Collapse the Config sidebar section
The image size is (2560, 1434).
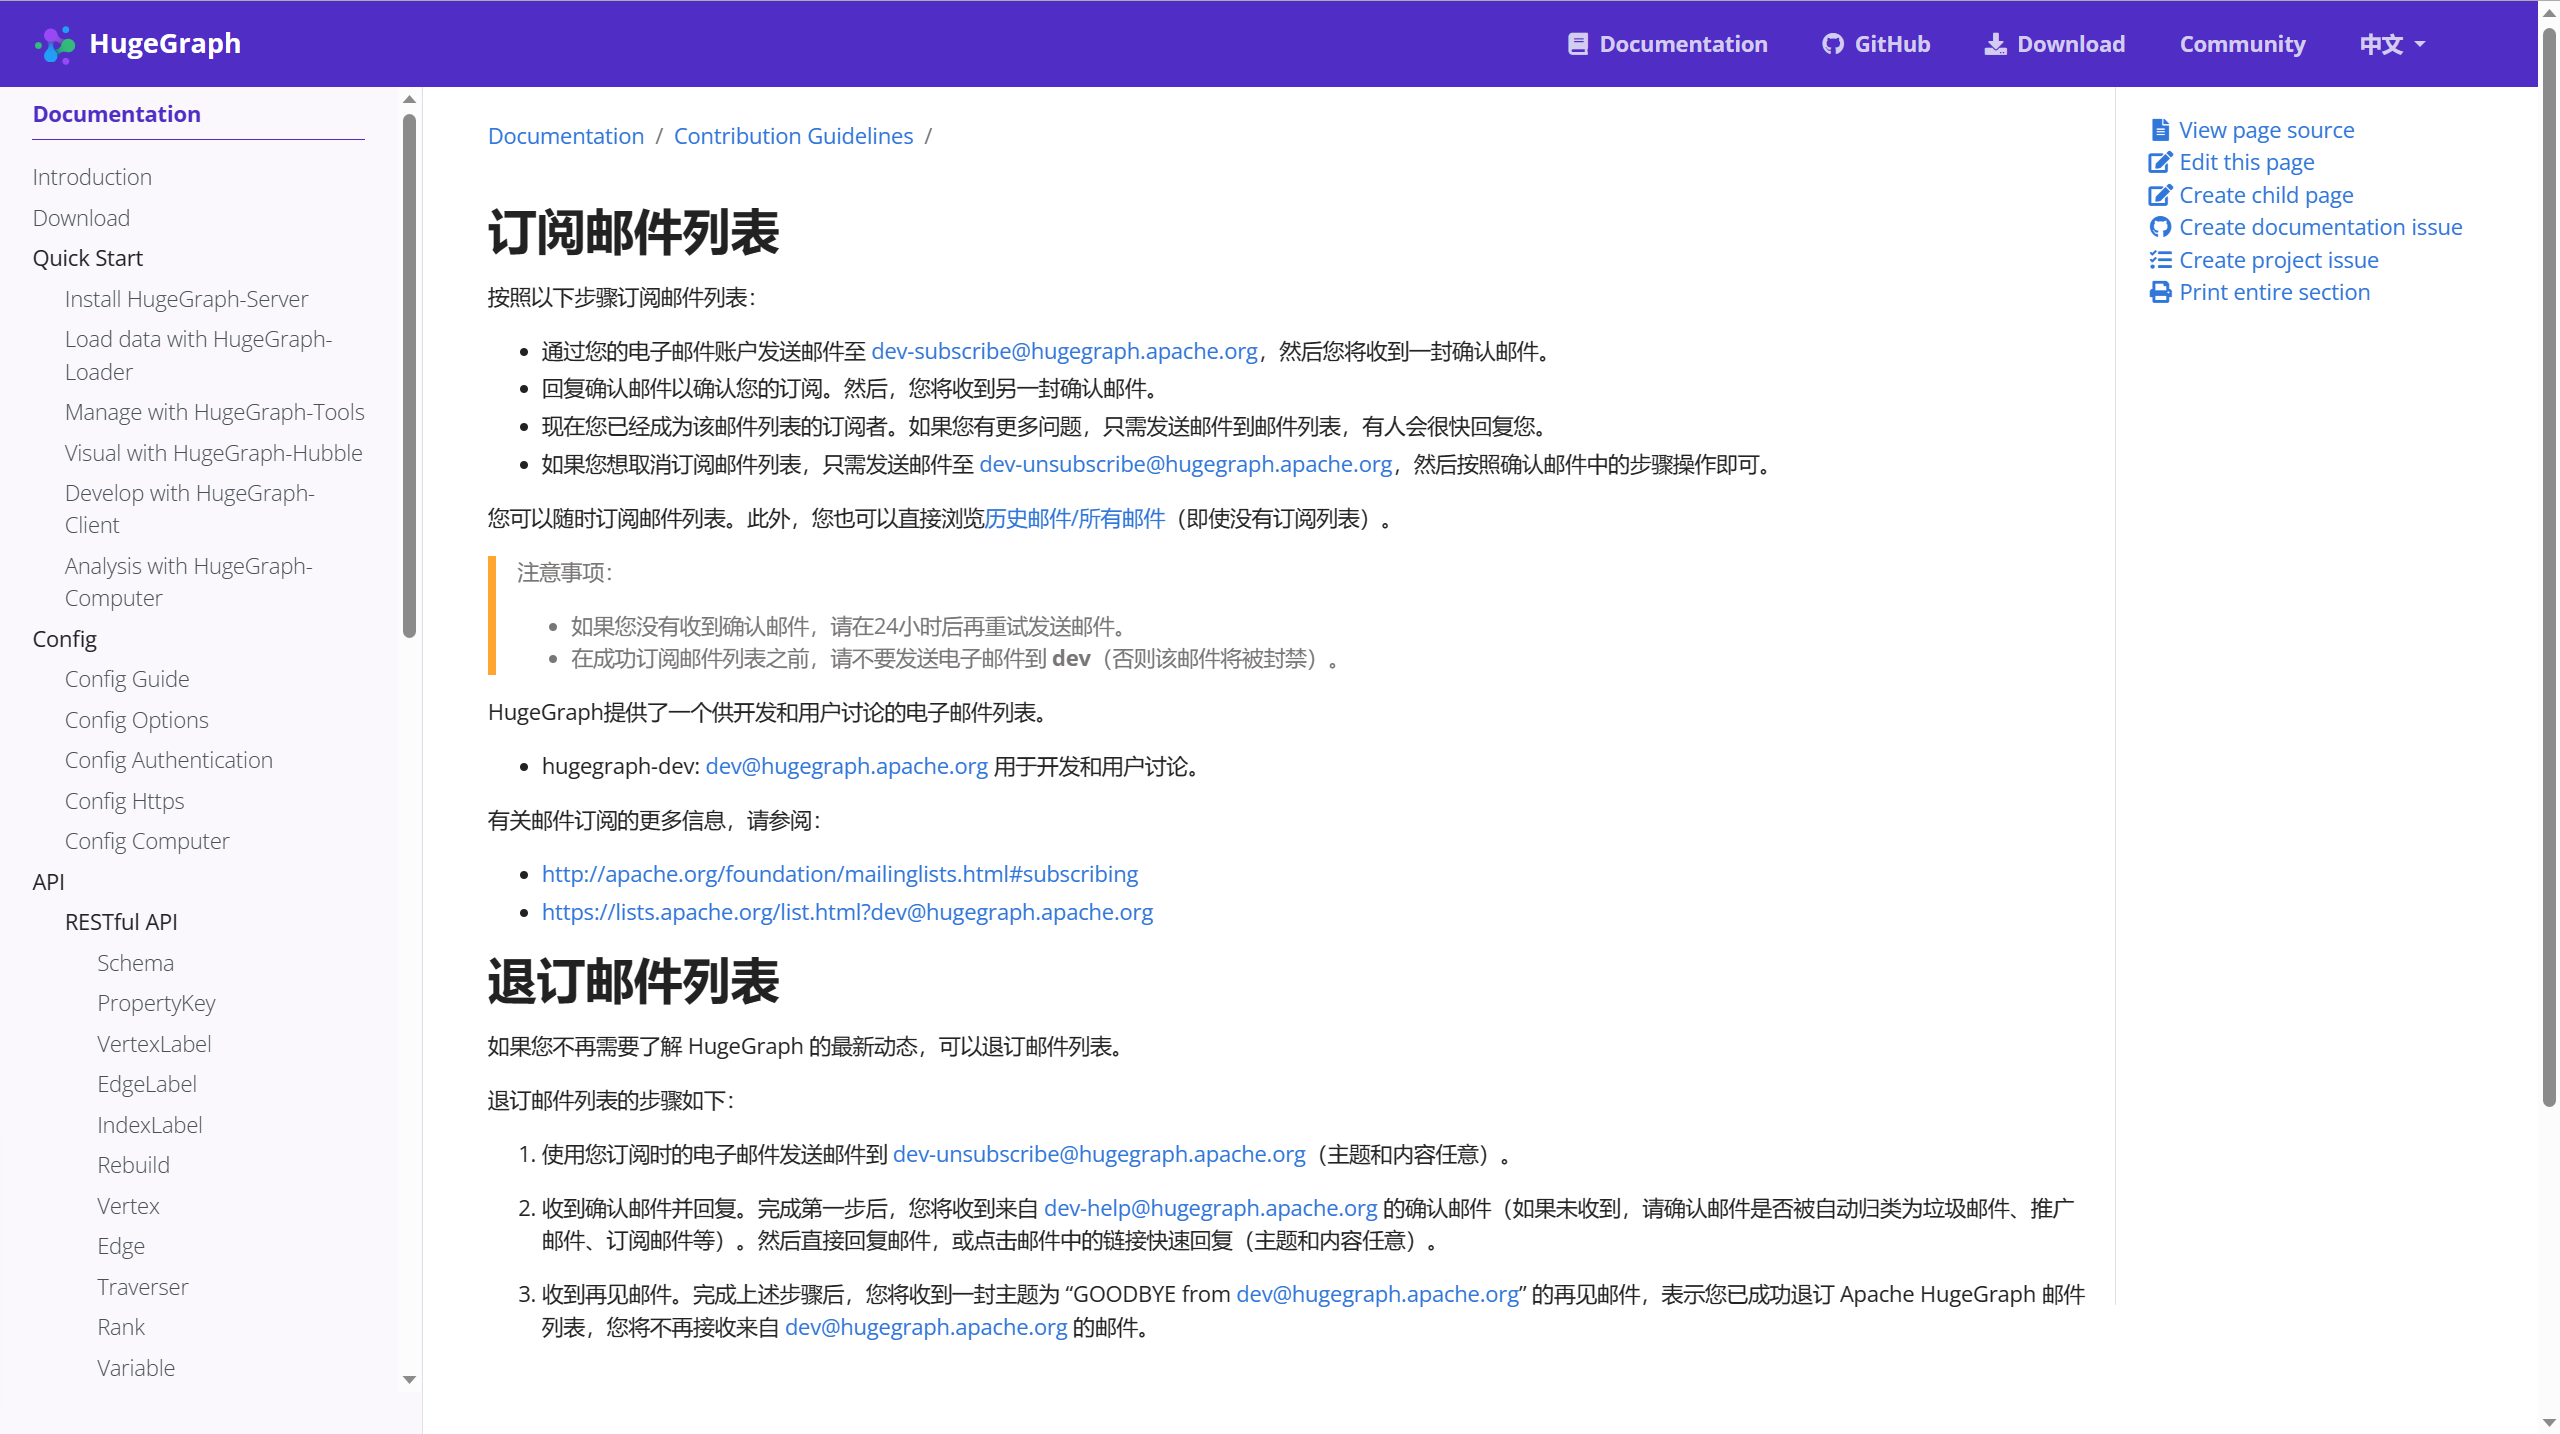(x=65, y=639)
